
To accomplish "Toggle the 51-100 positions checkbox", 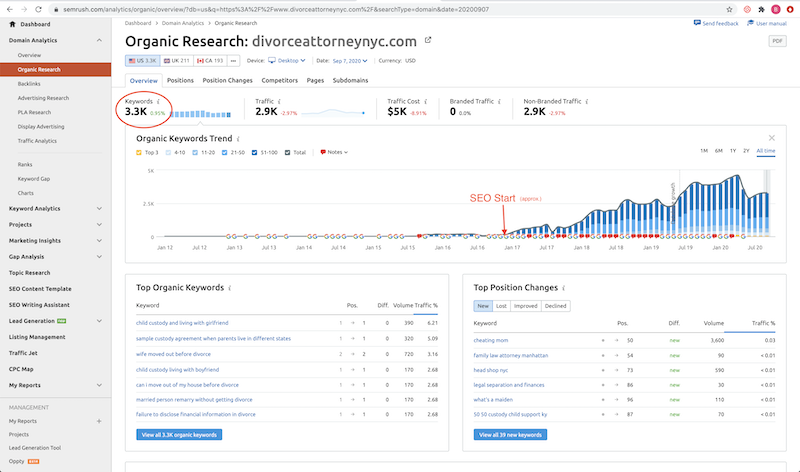I will (x=255, y=153).
